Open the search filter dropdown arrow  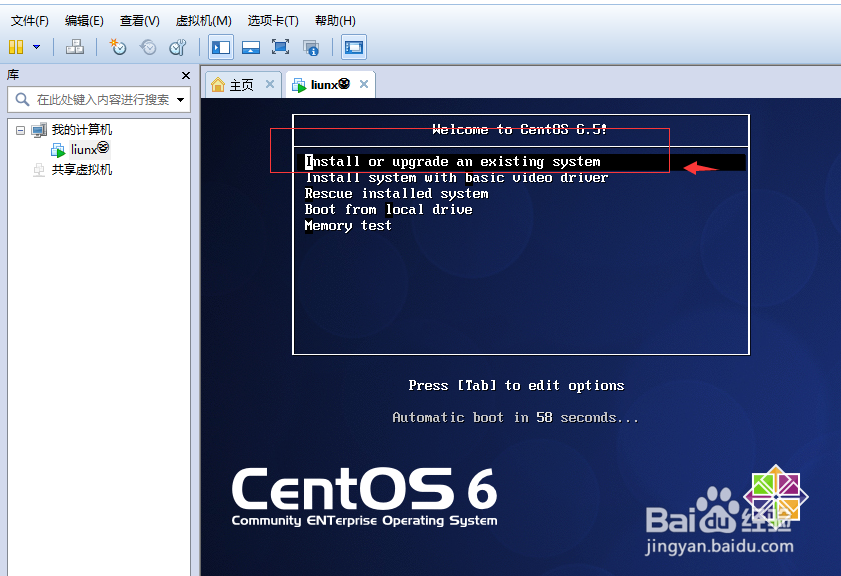tap(180, 100)
